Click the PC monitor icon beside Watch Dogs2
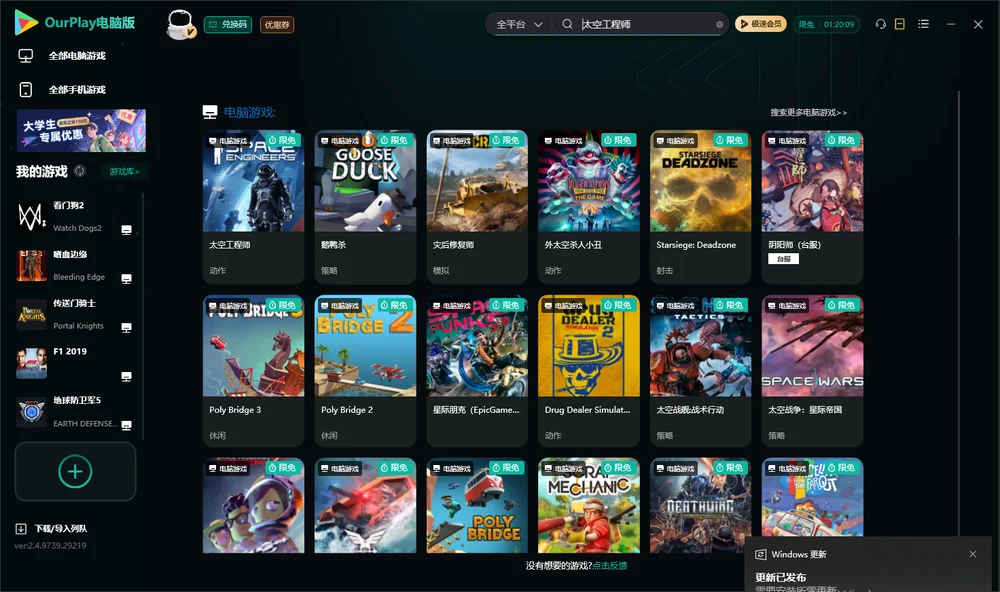1000x592 pixels. [x=126, y=230]
